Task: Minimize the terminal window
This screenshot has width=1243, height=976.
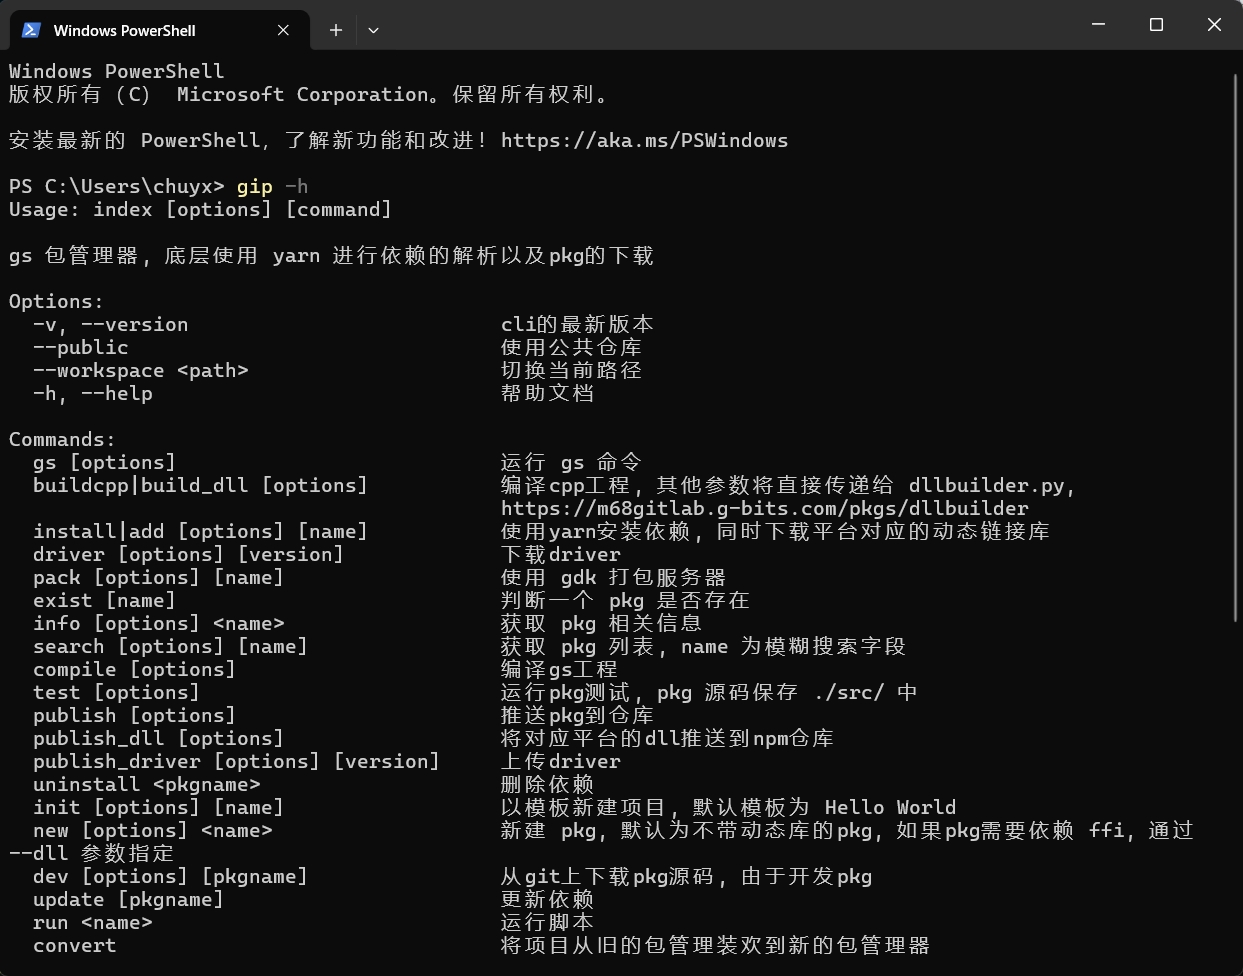Action: coord(1099,25)
